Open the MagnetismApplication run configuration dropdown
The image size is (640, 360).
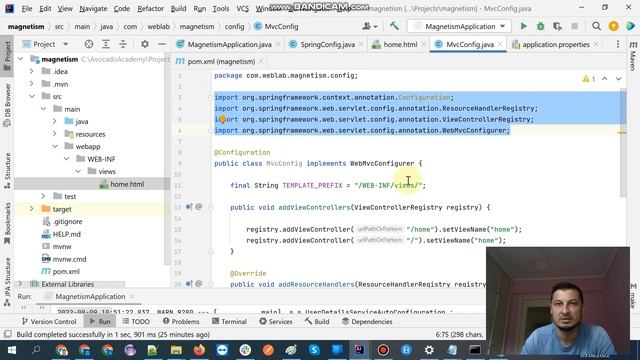459,26
